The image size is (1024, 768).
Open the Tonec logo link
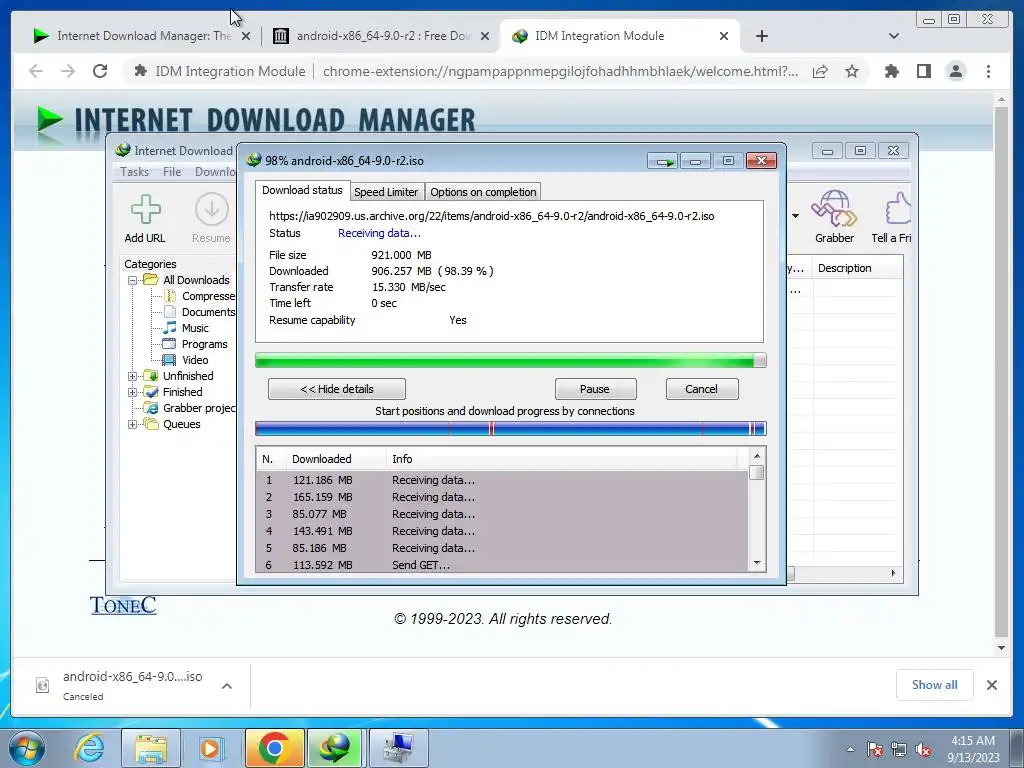[123, 605]
